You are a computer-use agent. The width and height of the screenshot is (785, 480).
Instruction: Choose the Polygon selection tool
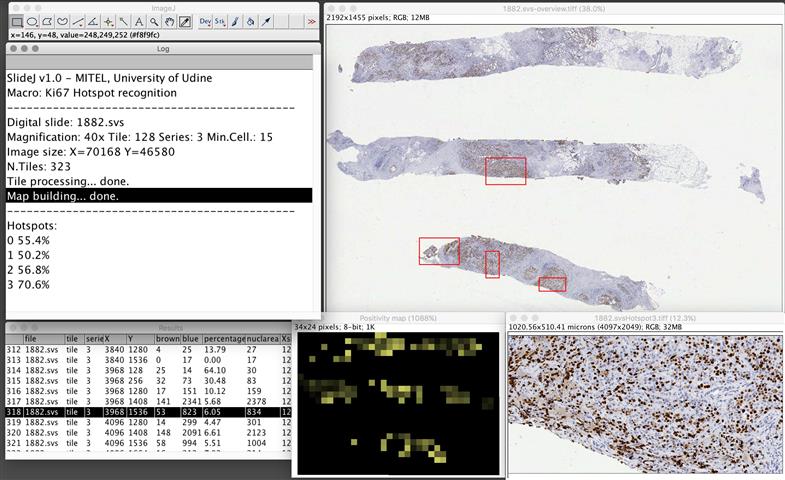(47, 21)
